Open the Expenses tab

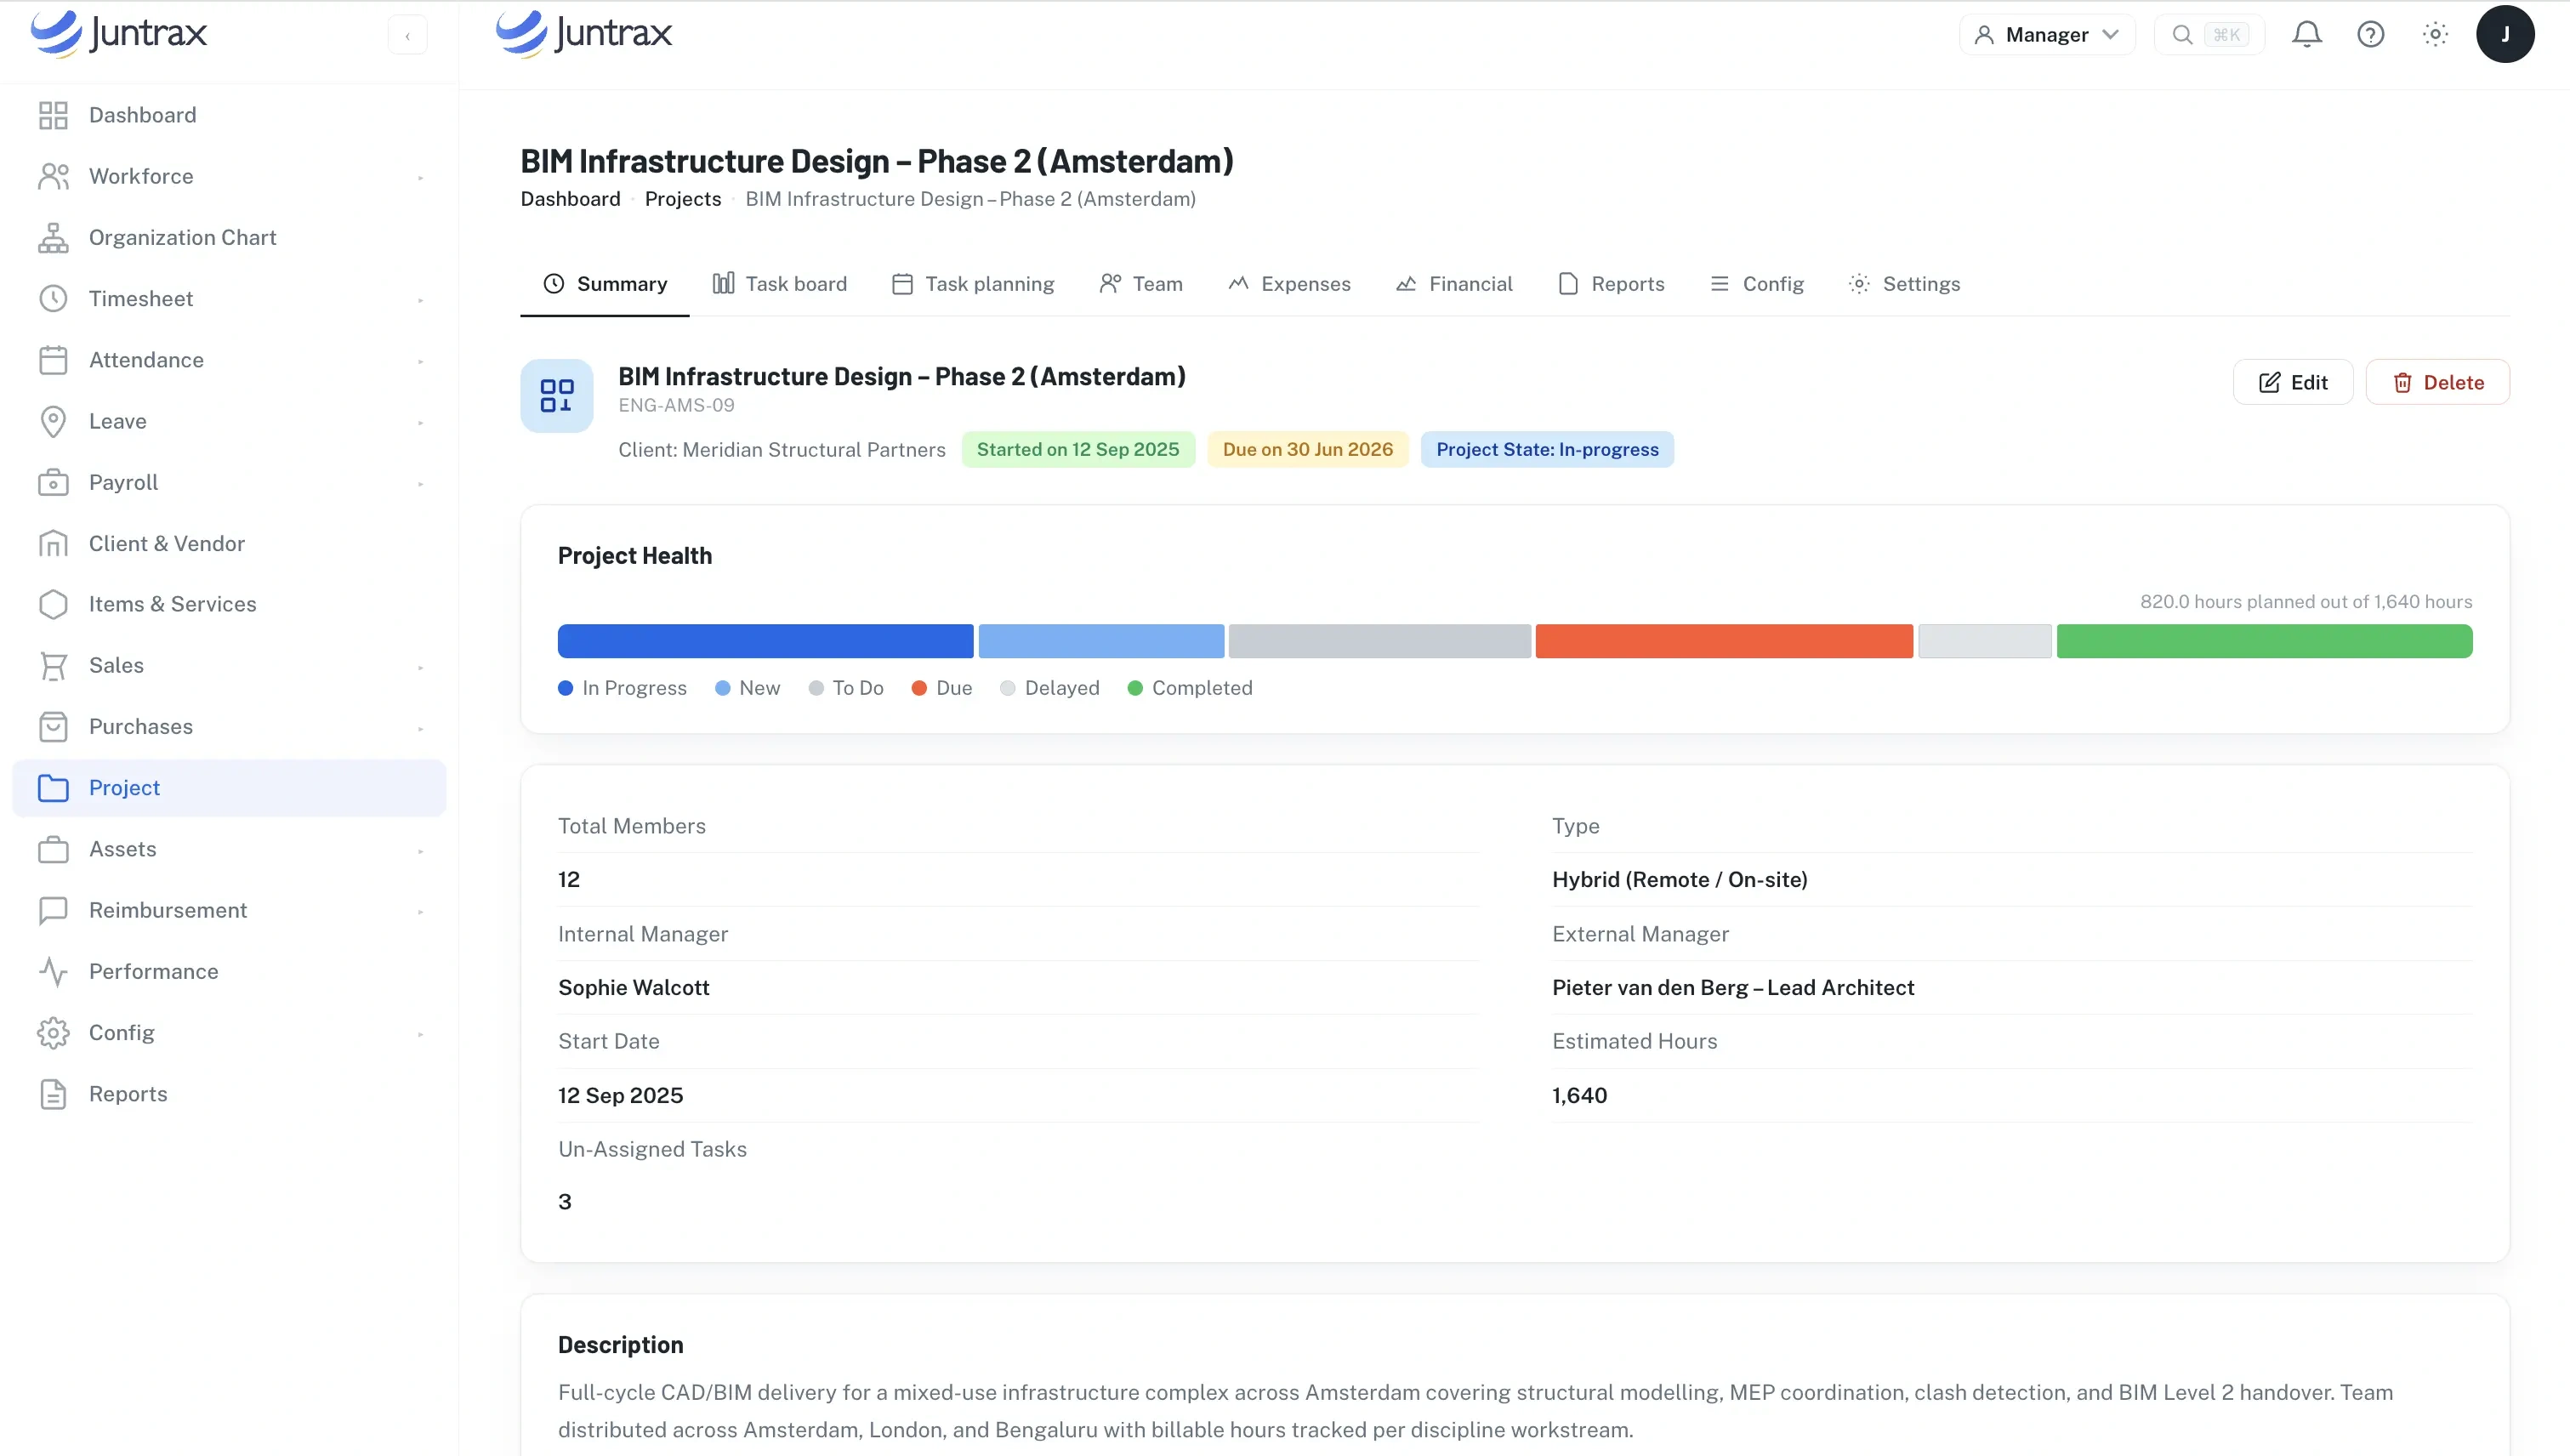1289,284
